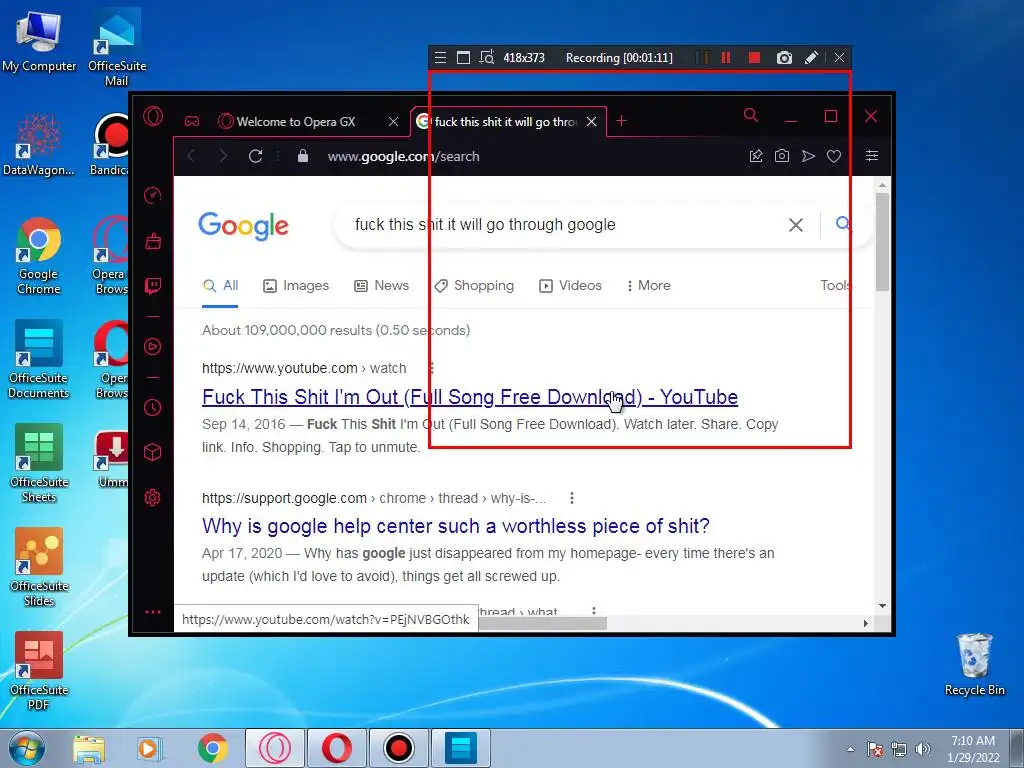Pause the Bandicam recording
Image resolution: width=1024 pixels, height=768 pixels.
tap(726, 57)
